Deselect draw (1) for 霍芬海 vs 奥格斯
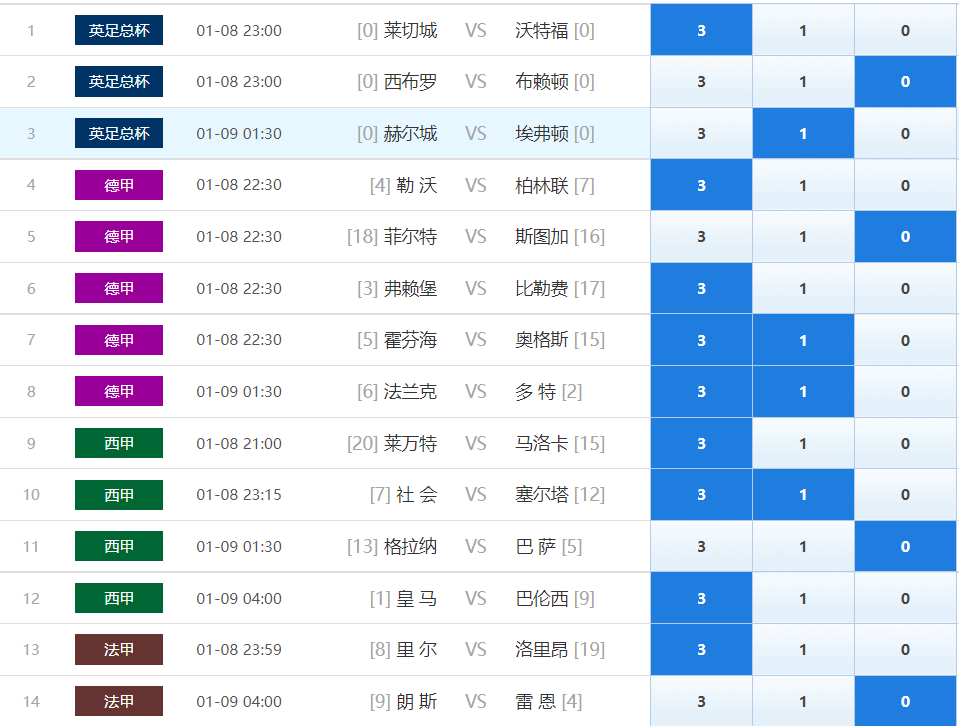Viewport: 959px width, 726px height. [803, 340]
